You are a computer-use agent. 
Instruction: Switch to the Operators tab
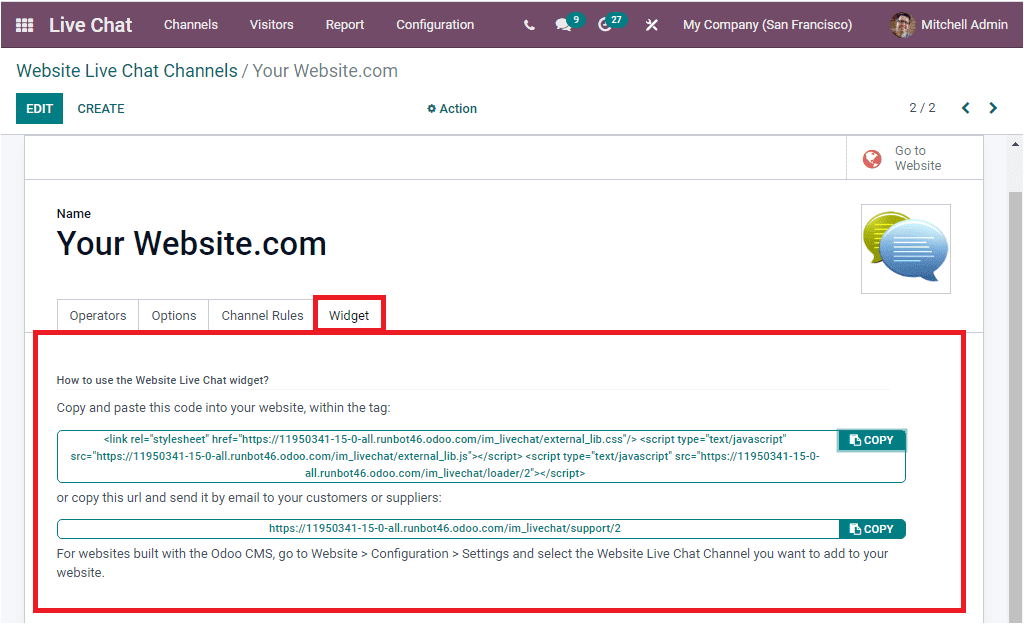(x=98, y=315)
